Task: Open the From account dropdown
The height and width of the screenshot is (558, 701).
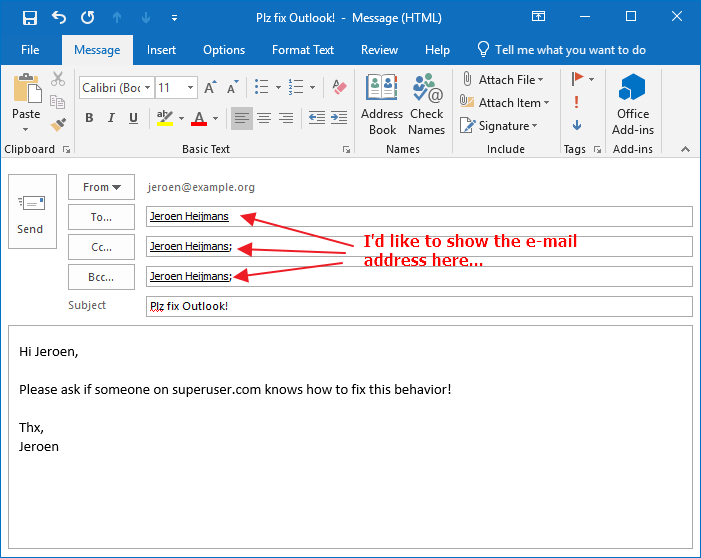Action: (101, 187)
